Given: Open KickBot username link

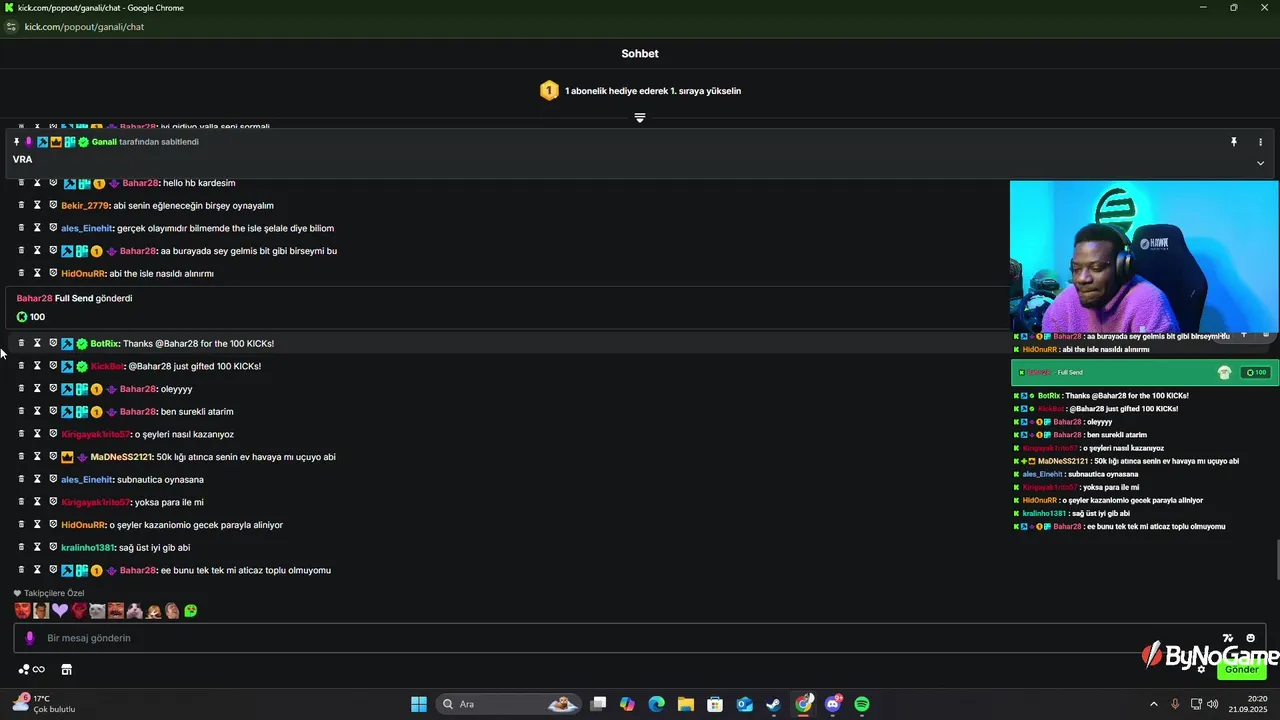Looking at the screenshot, I should tap(107, 367).
